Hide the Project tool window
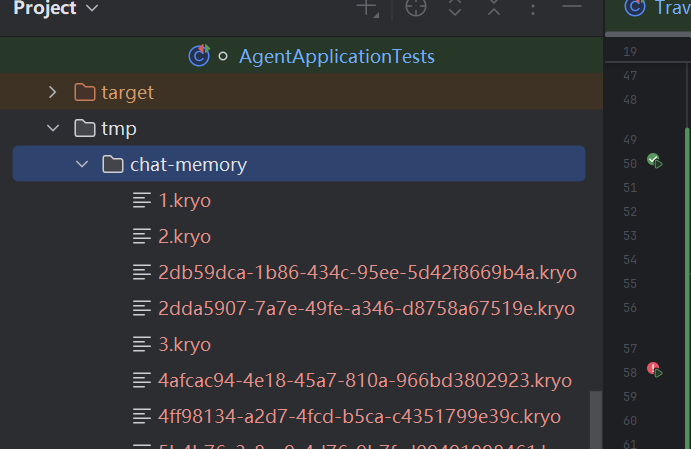 [572, 6]
